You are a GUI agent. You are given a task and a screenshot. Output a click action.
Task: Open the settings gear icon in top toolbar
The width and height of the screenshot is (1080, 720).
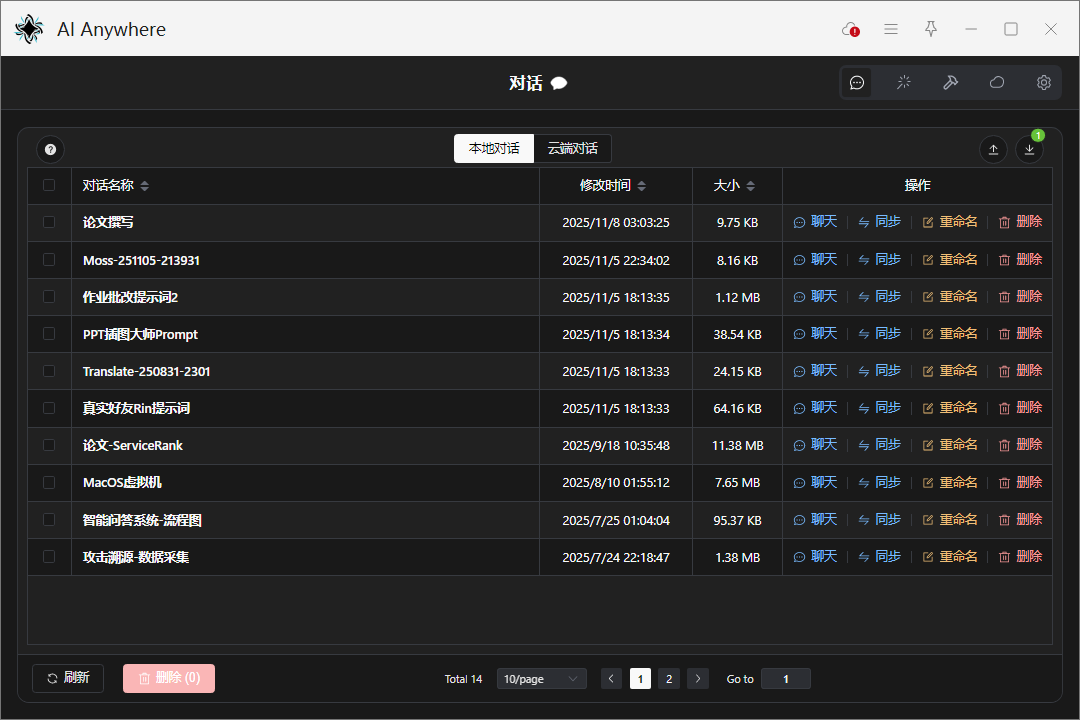[1043, 83]
